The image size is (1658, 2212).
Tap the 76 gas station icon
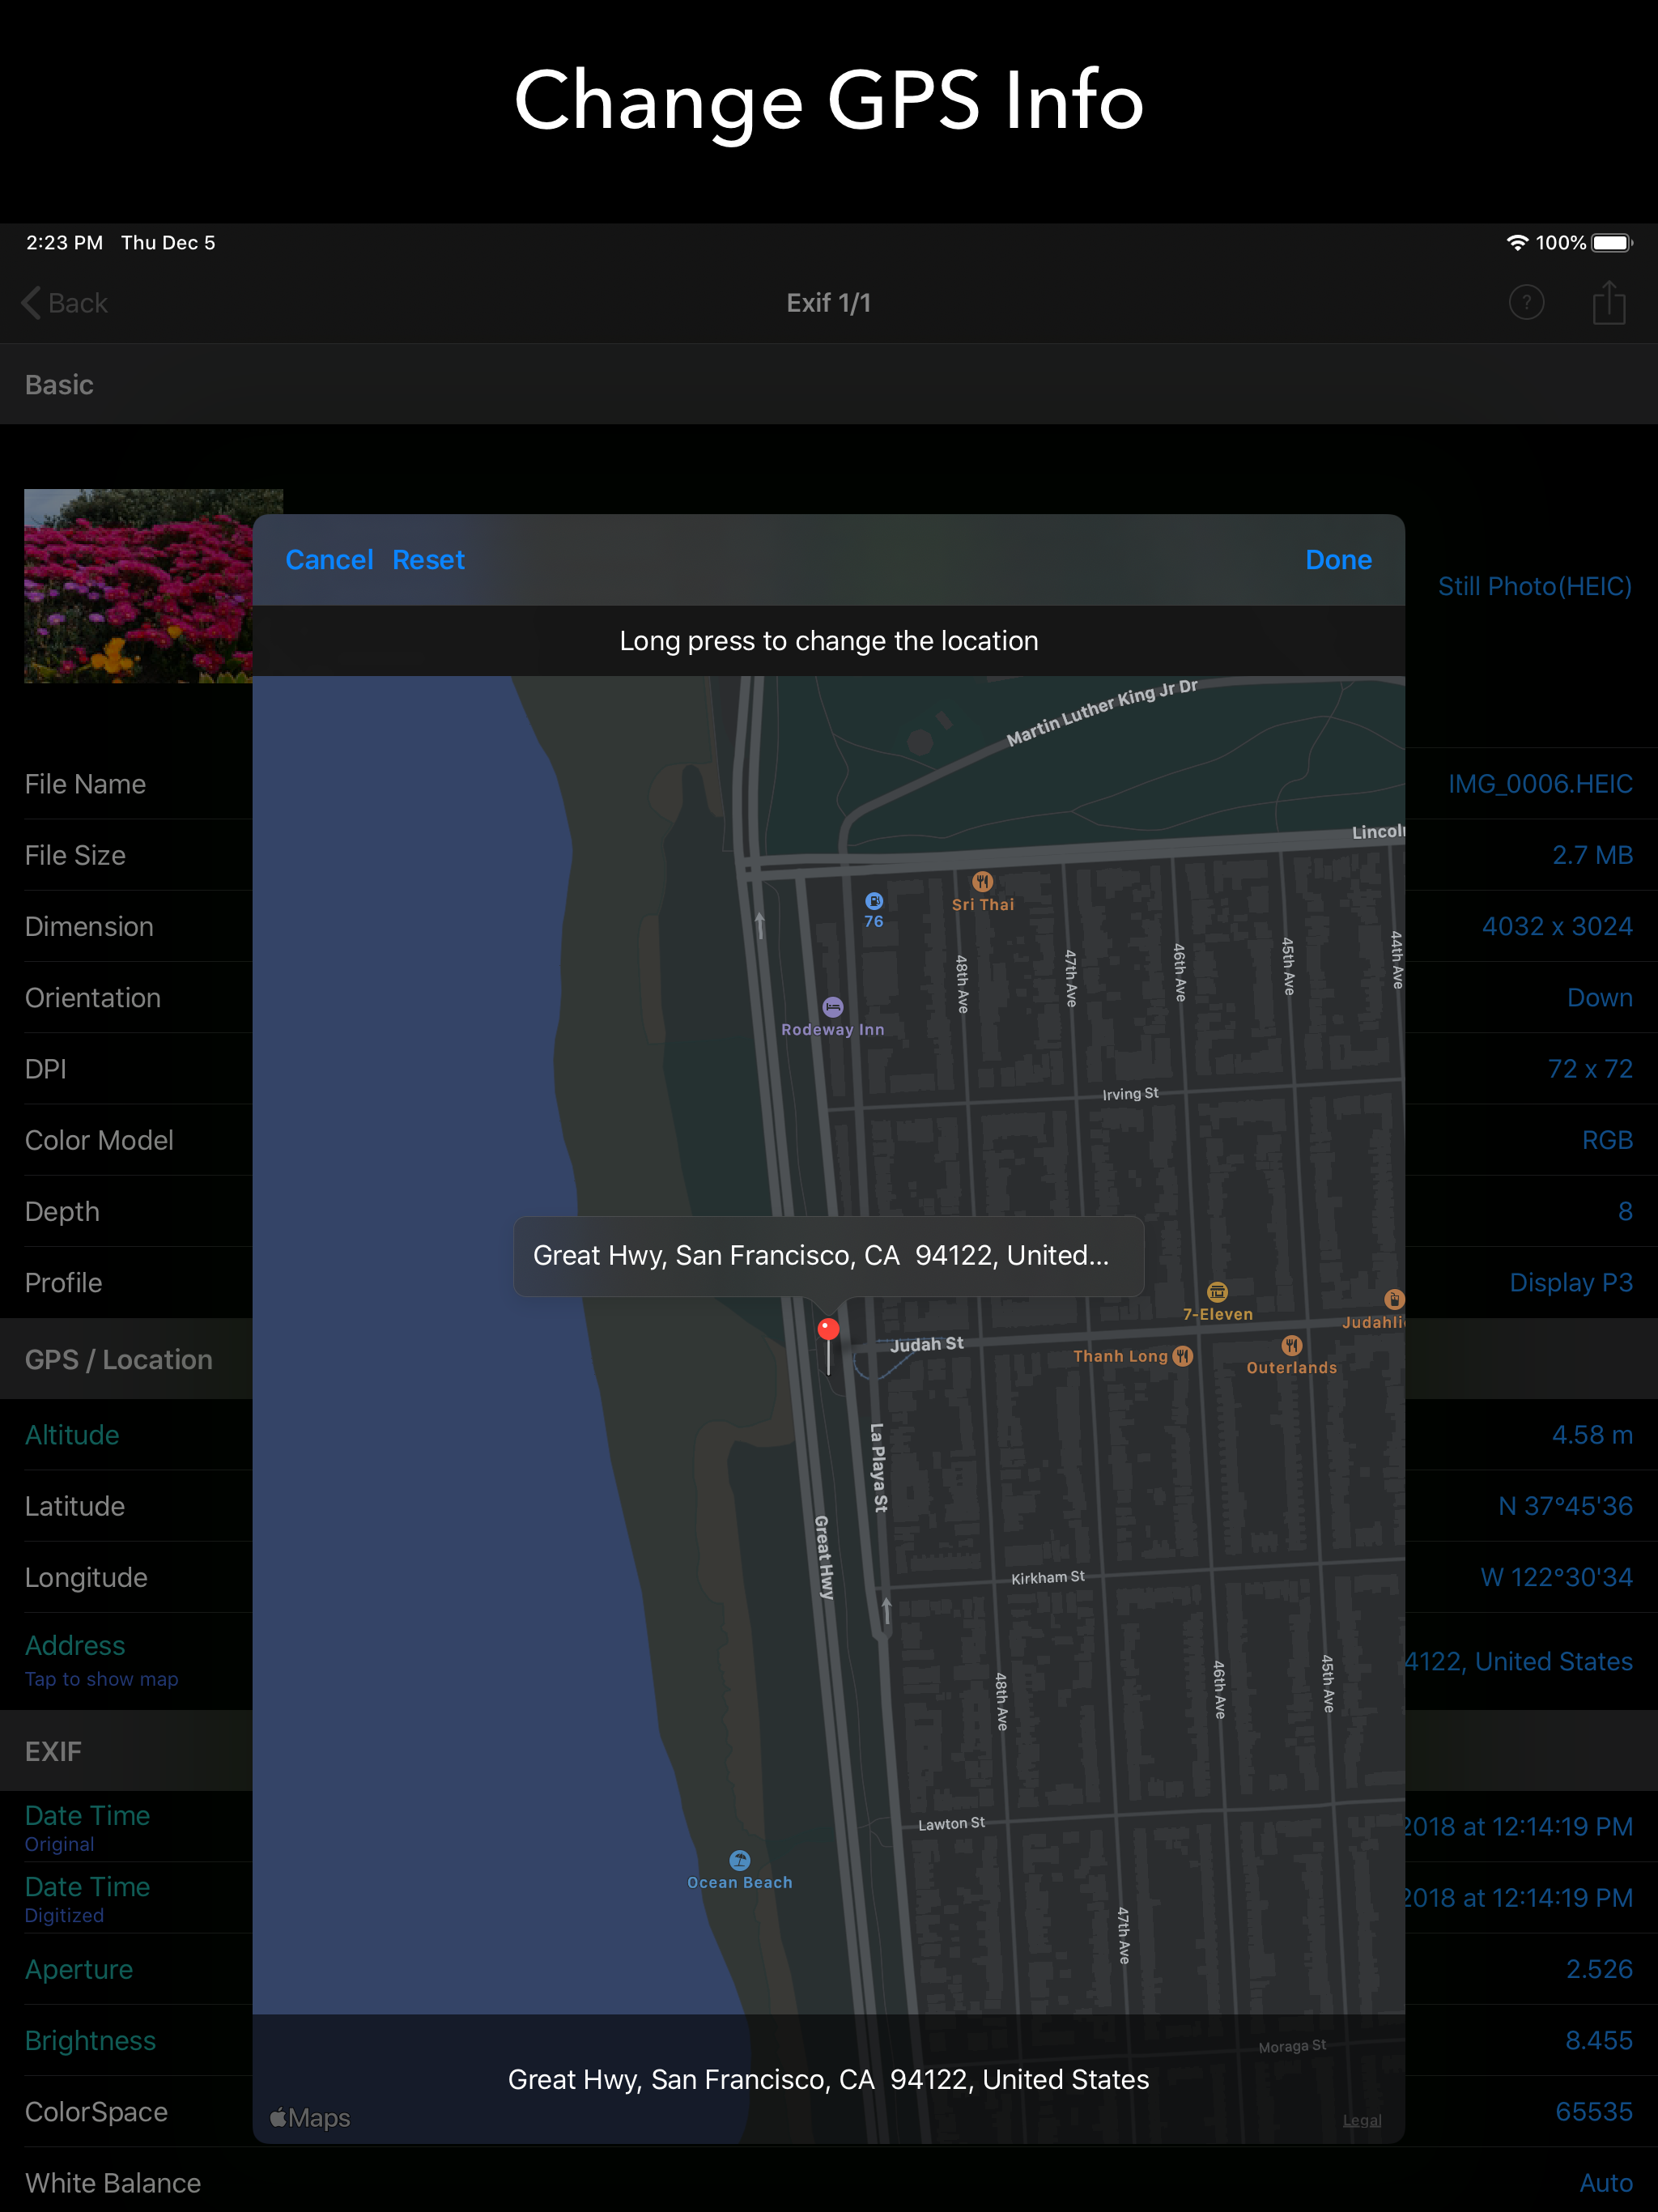(x=874, y=901)
